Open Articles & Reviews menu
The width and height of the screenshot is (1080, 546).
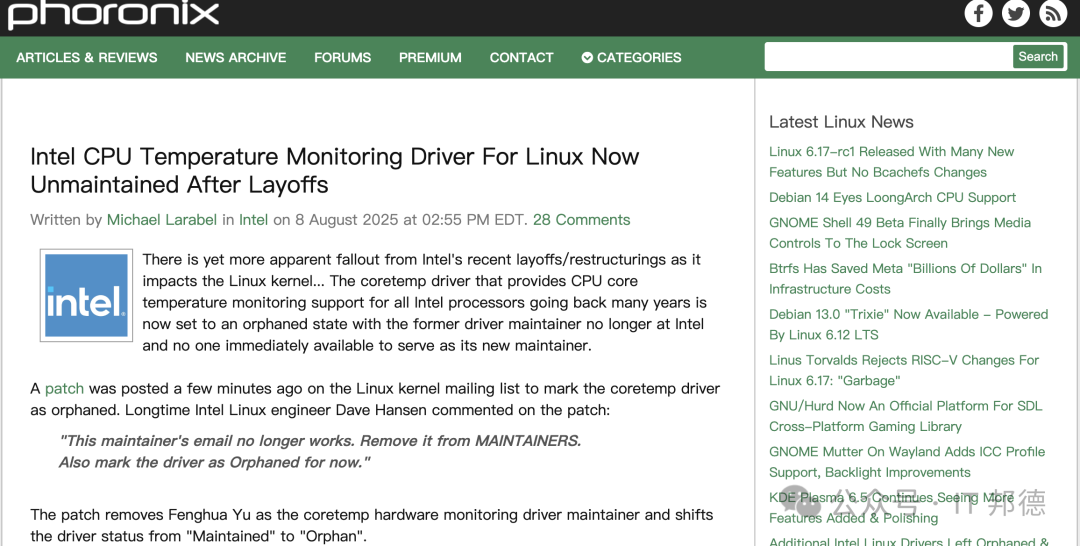(87, 58)
